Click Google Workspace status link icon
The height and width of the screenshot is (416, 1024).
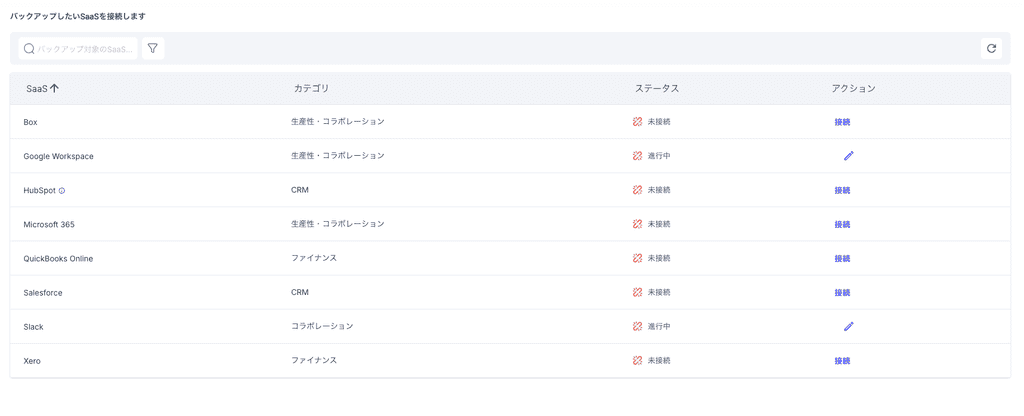(x=638, y=156)
